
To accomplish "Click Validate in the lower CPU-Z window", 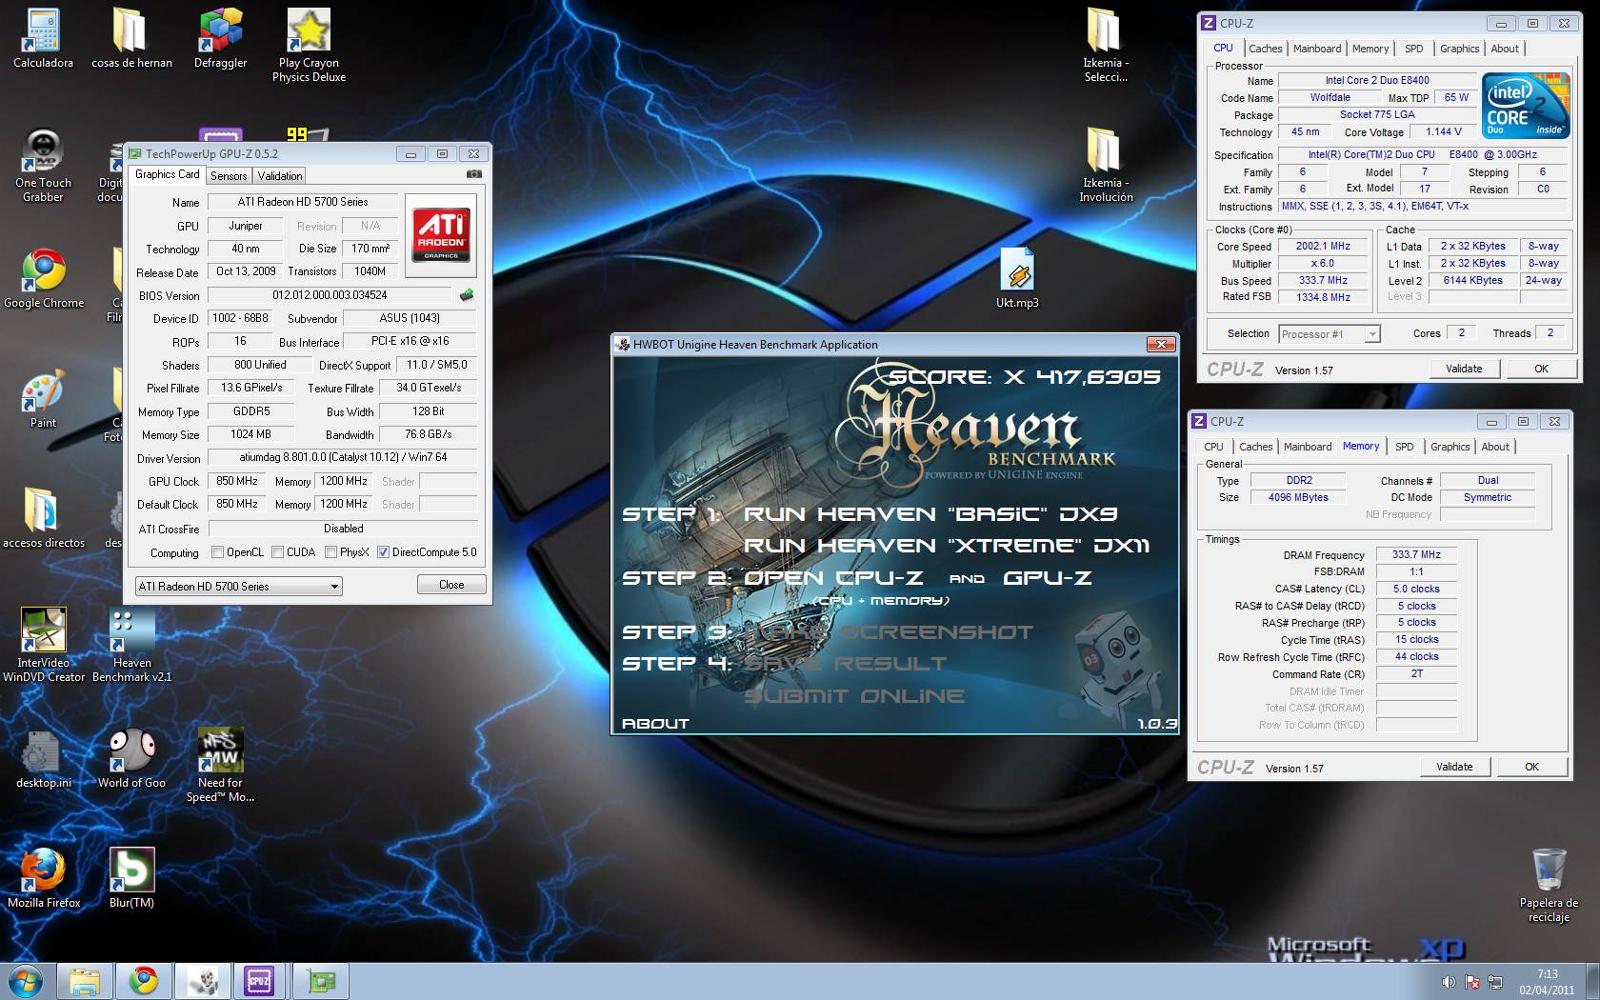I will 1454,766.
